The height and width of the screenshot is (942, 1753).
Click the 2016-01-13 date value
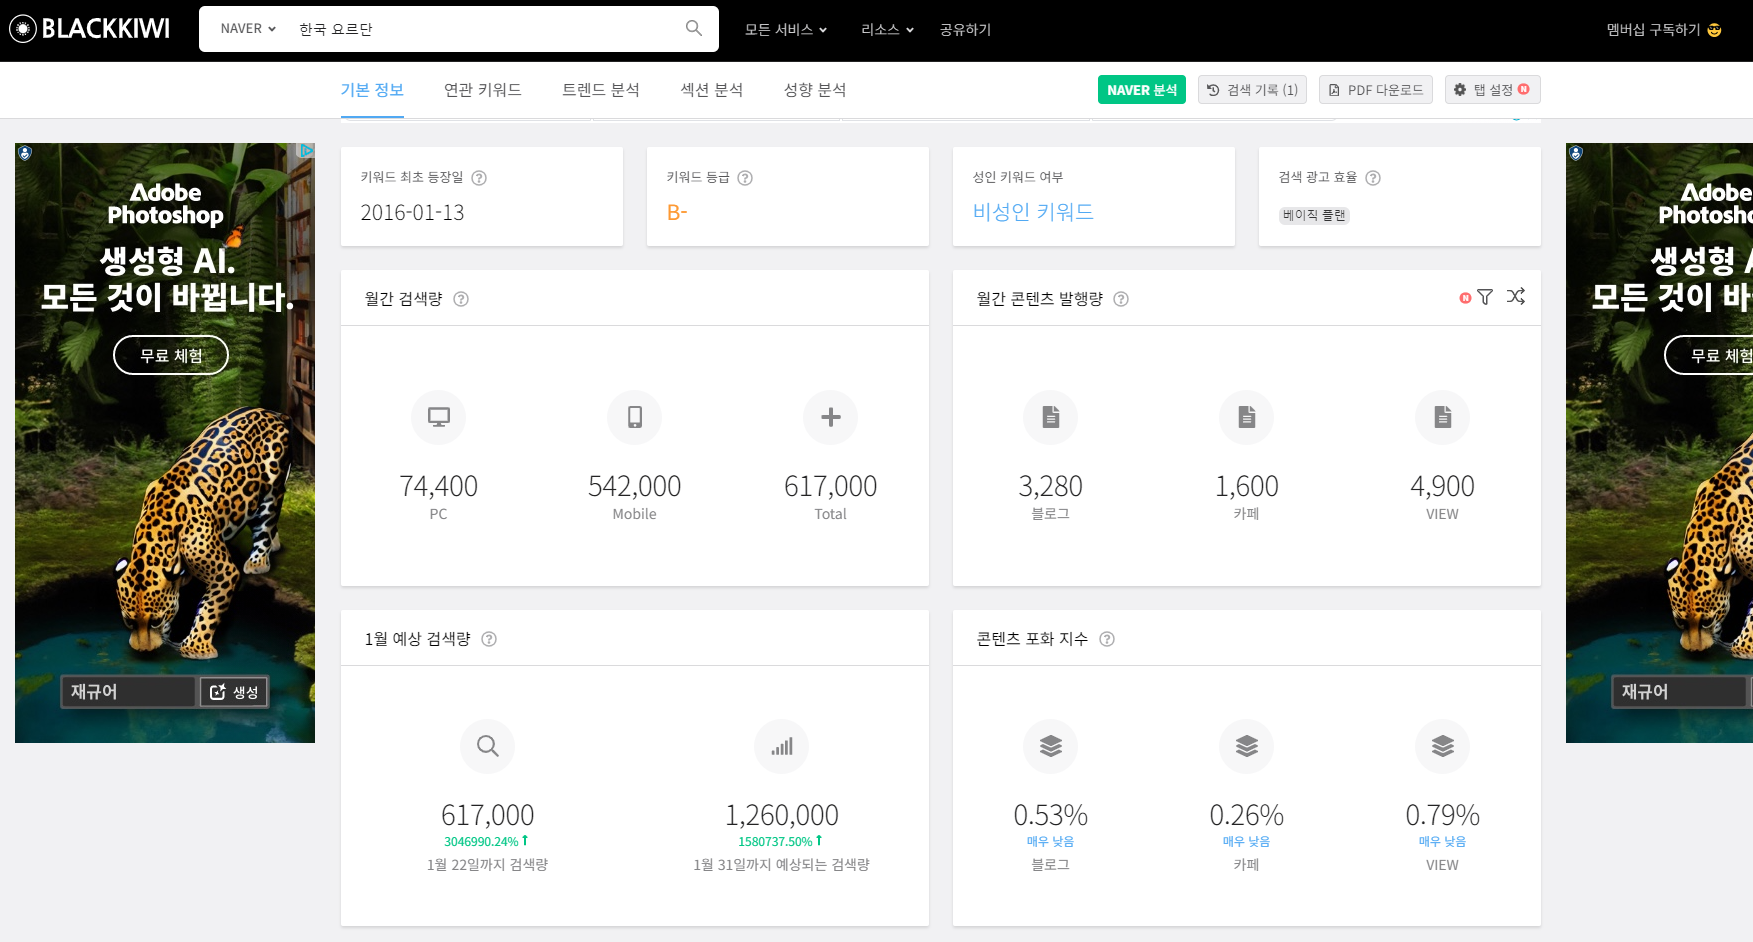[x=412, y=213]
